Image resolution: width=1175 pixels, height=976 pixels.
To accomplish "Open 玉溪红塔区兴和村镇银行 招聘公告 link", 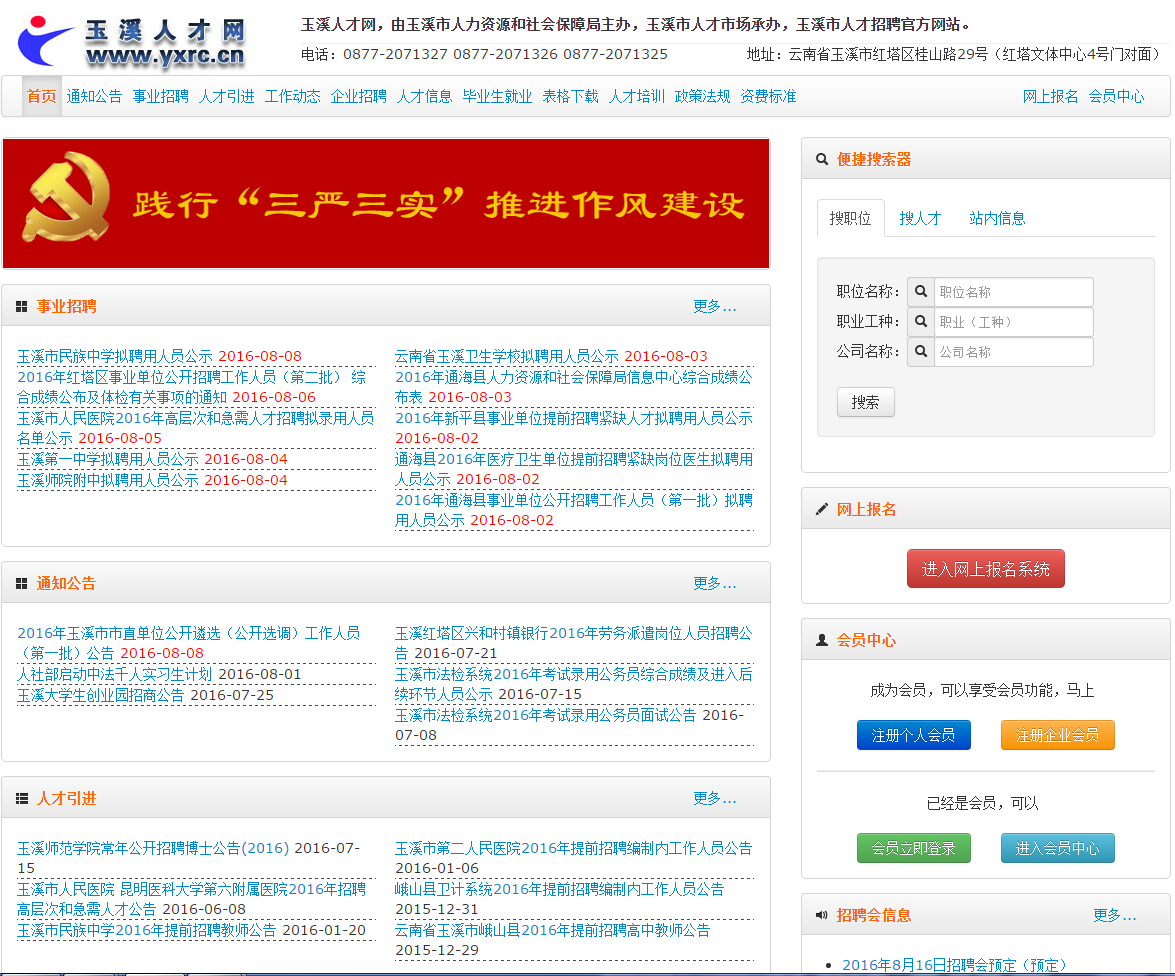I will coord(573,643).
